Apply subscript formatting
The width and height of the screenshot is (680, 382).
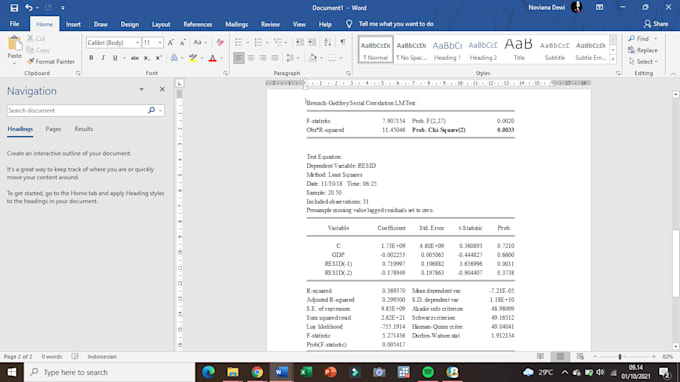(147, 58)
